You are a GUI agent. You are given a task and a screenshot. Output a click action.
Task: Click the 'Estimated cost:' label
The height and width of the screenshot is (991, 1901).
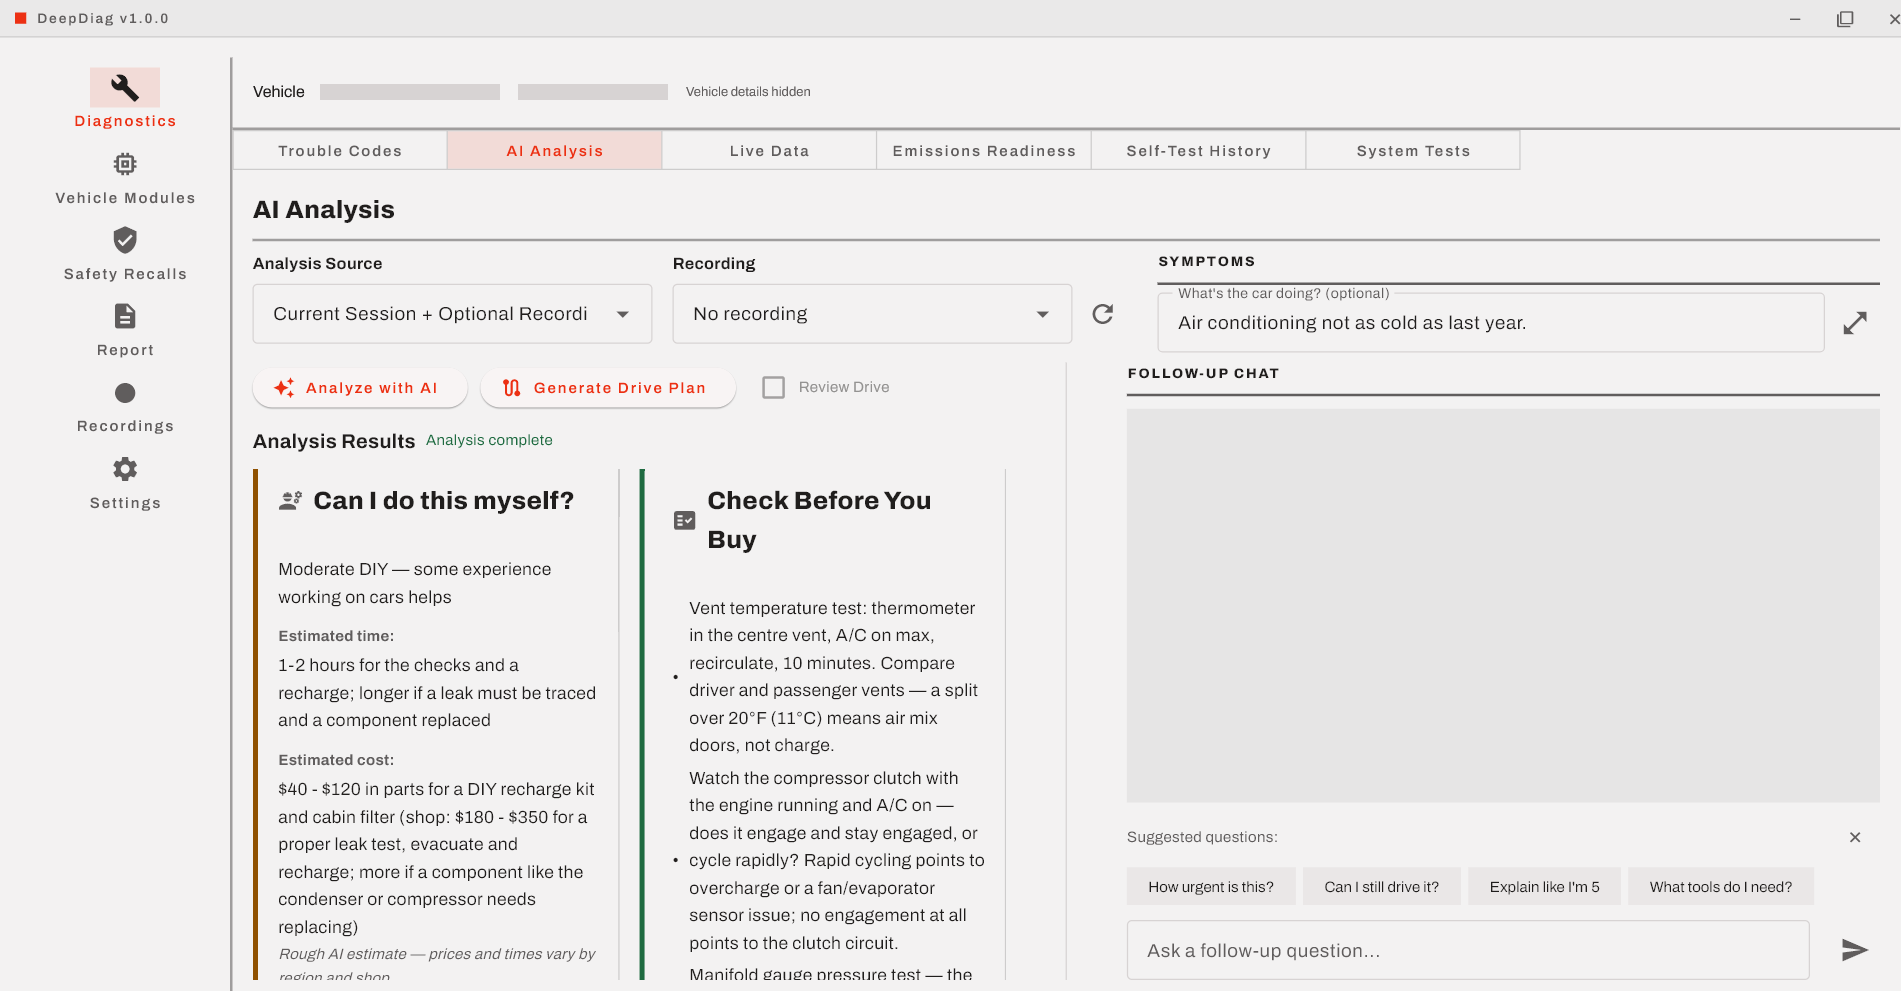[x=336, y=760]
